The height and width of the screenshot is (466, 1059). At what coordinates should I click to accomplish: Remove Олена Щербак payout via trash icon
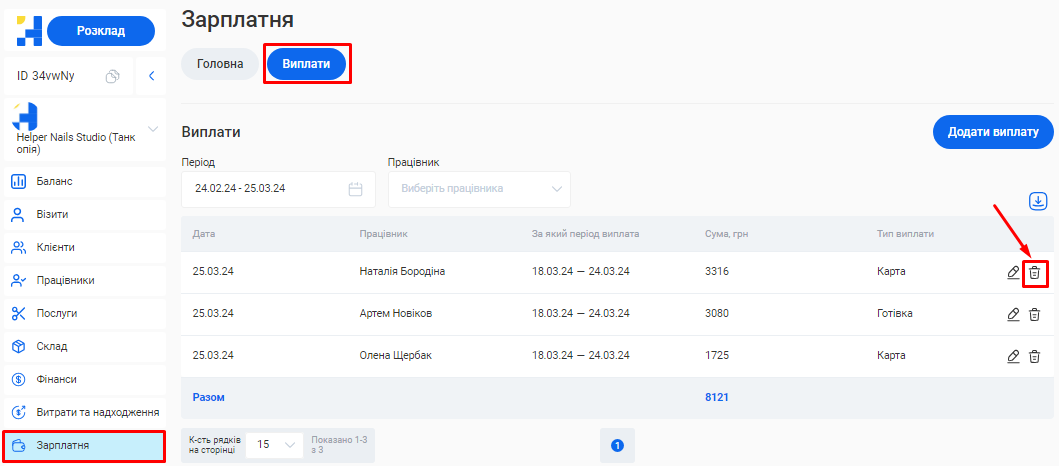[1035, 356]
